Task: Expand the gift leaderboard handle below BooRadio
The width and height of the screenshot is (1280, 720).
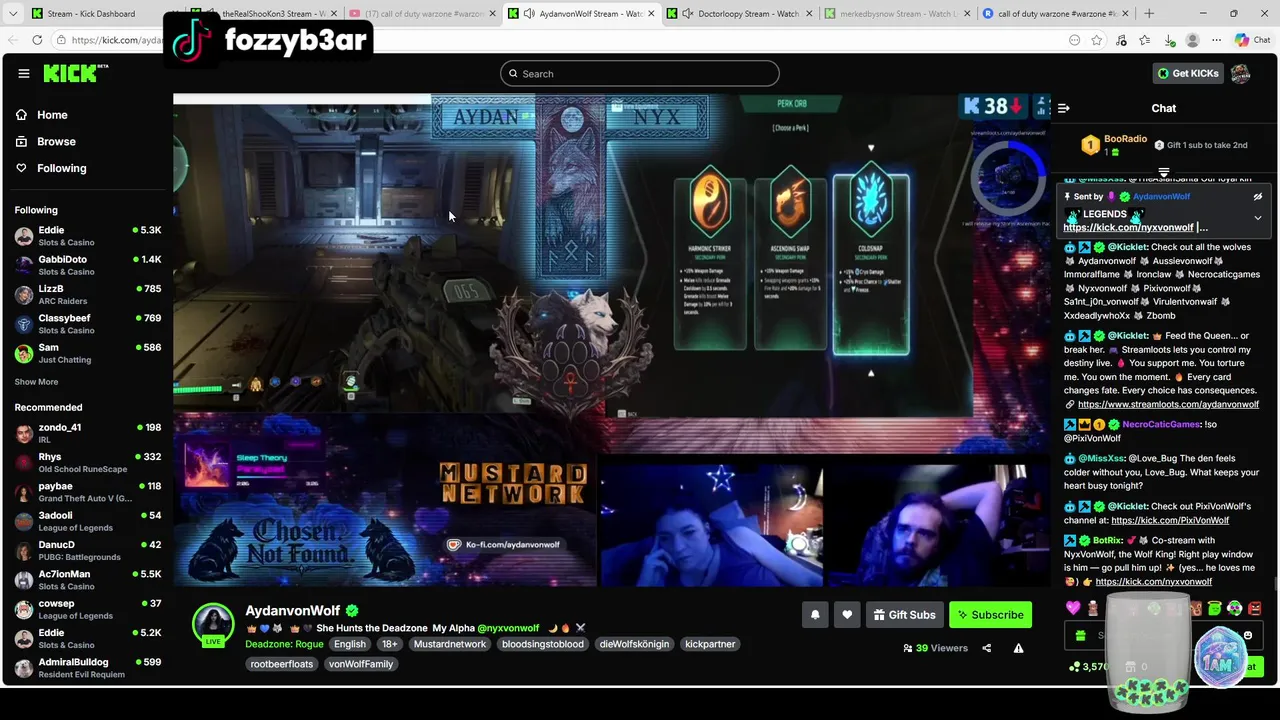Action: 1164,172
